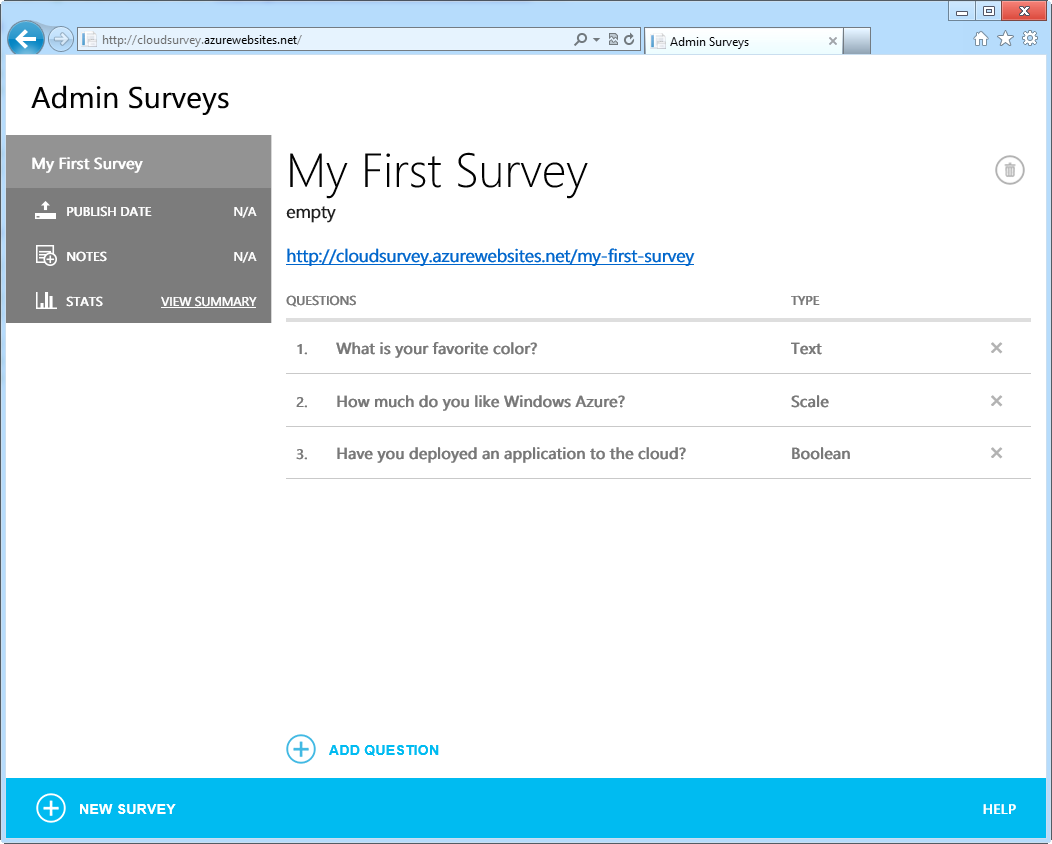
Task: Switch to the Admin Surveys browser tab
Action: pos(743,41)
